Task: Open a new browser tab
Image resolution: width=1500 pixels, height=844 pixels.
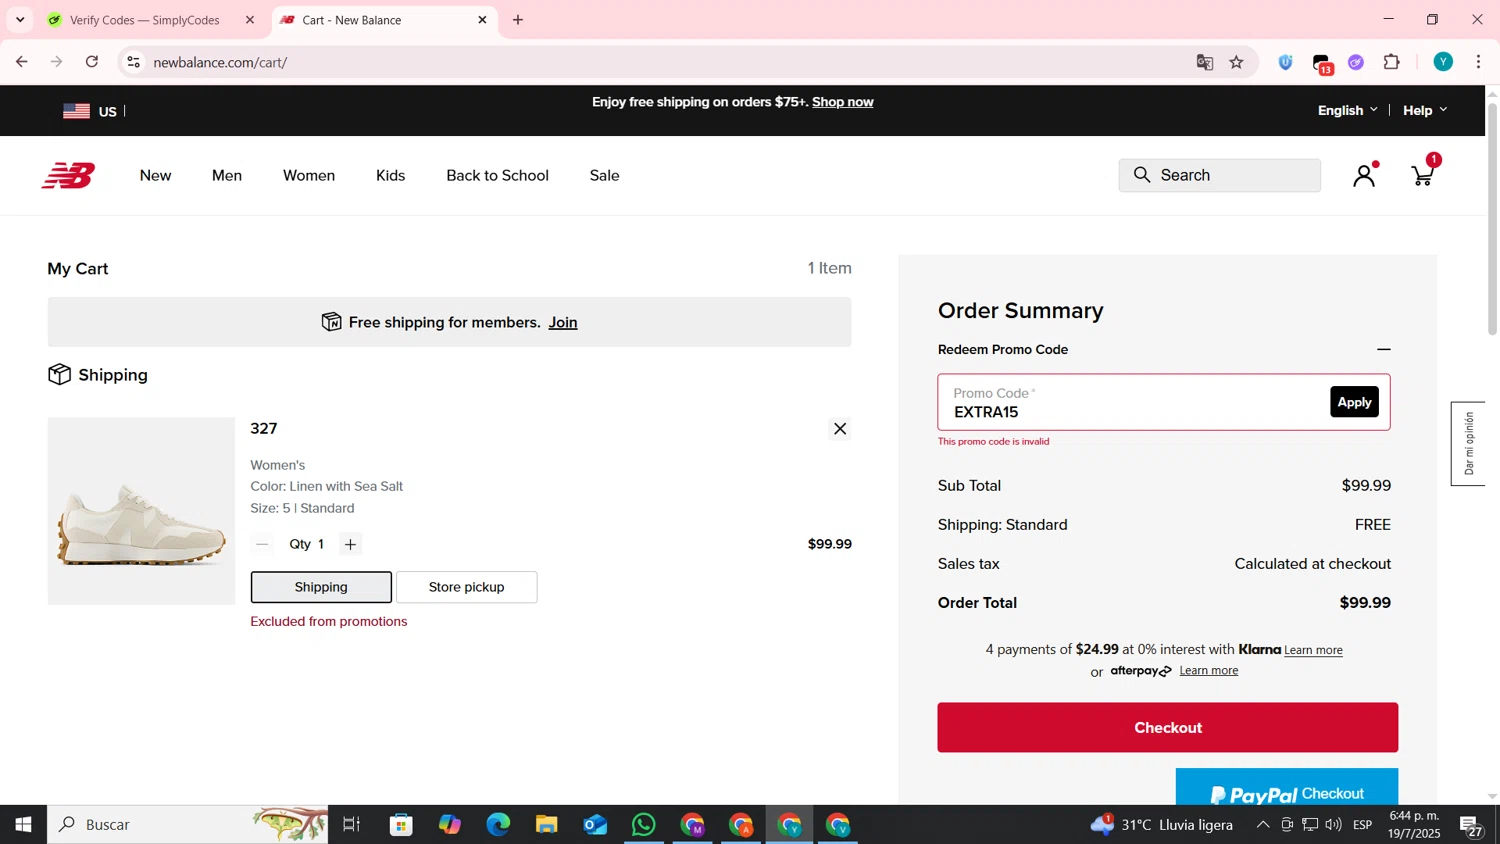Action: point(518,20)
